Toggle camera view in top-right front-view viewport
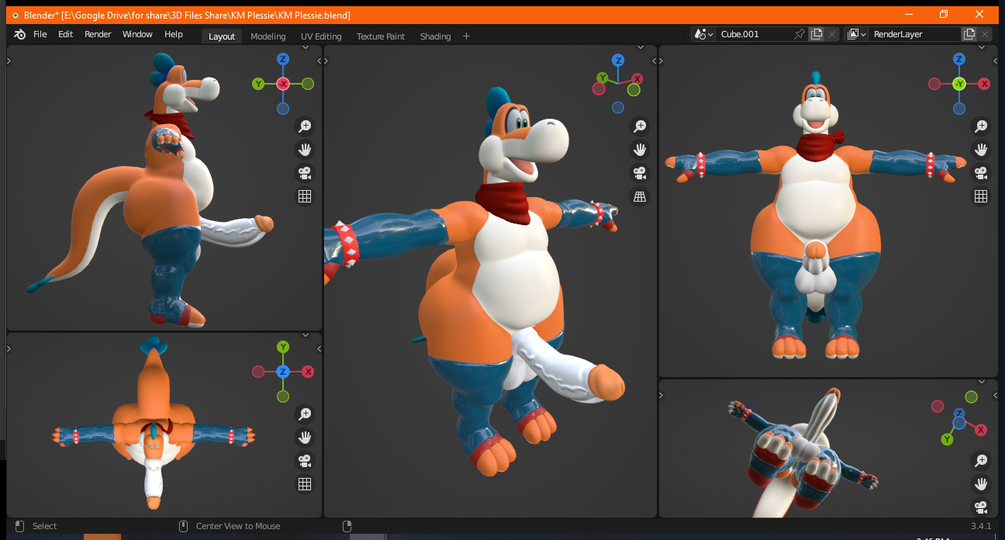The height and width of the screenshot is (540, 1005). tap(981, 173)
